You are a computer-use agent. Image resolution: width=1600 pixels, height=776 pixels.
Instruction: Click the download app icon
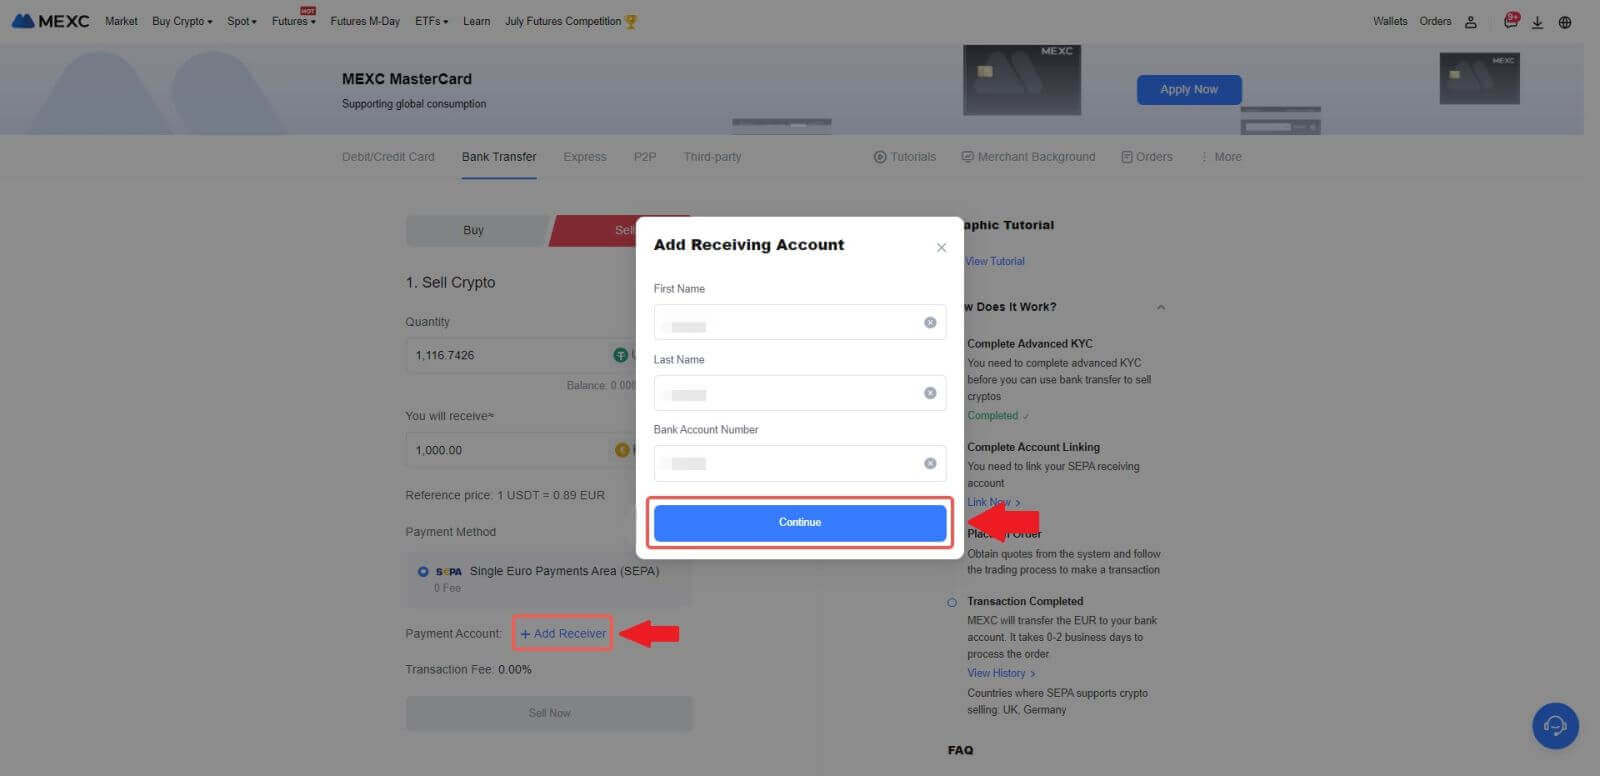click(1537, 22)
